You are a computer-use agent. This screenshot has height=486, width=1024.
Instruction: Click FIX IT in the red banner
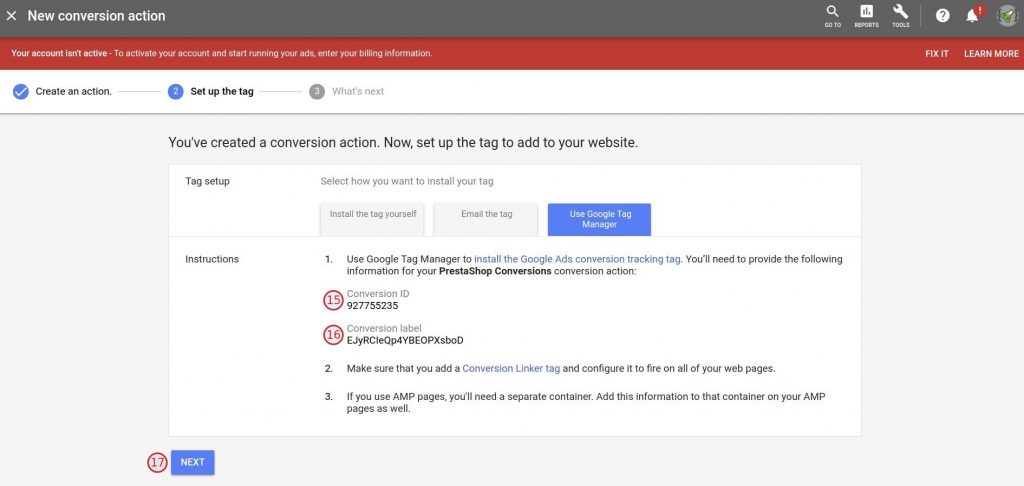[x=936, y=53]
